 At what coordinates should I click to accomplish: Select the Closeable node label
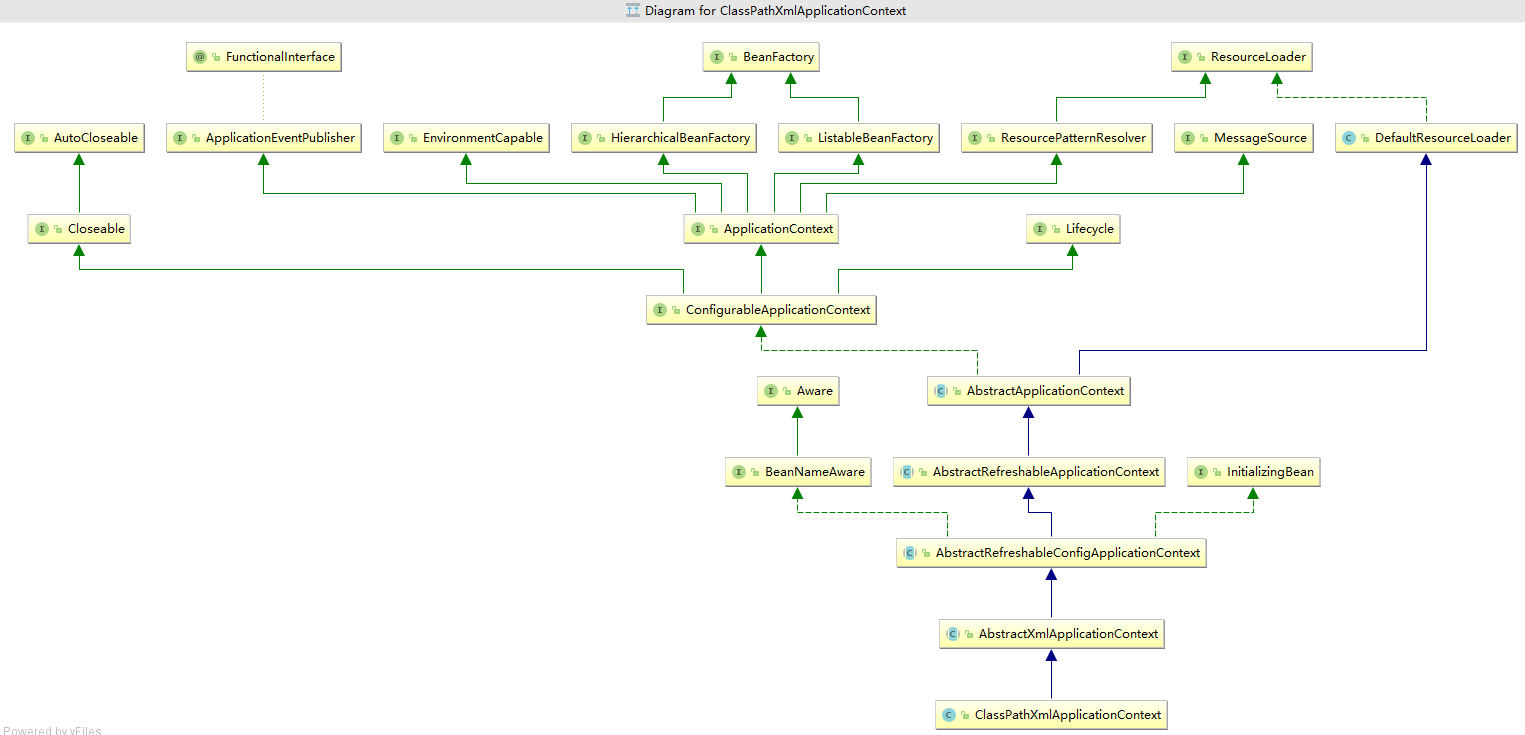[x=96, y=229]
